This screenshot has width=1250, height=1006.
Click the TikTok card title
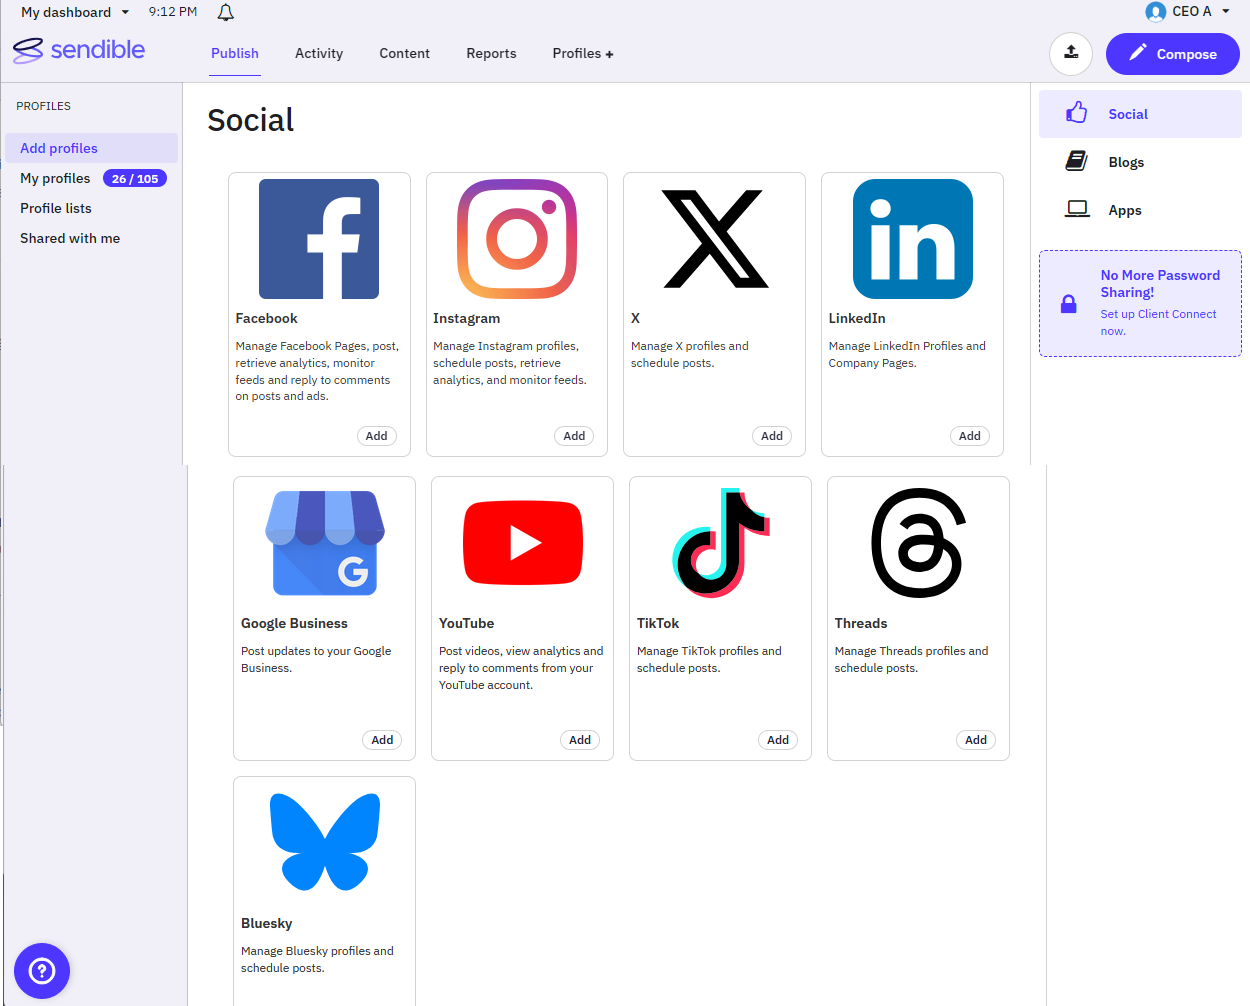coord(658,623)
